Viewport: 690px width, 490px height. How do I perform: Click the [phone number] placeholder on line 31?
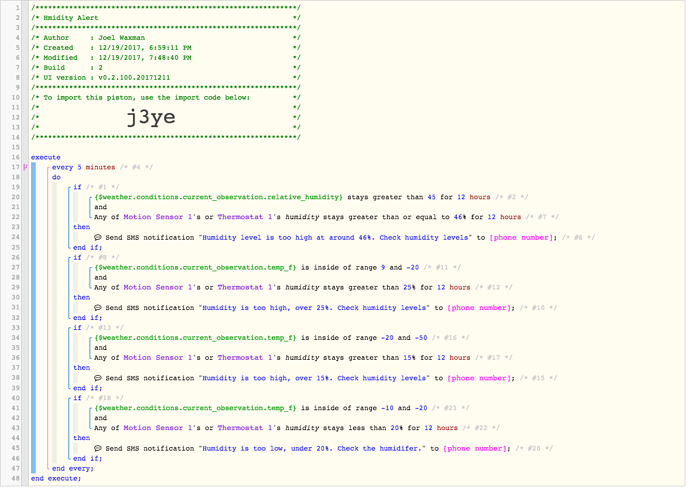tap(479, 308)
